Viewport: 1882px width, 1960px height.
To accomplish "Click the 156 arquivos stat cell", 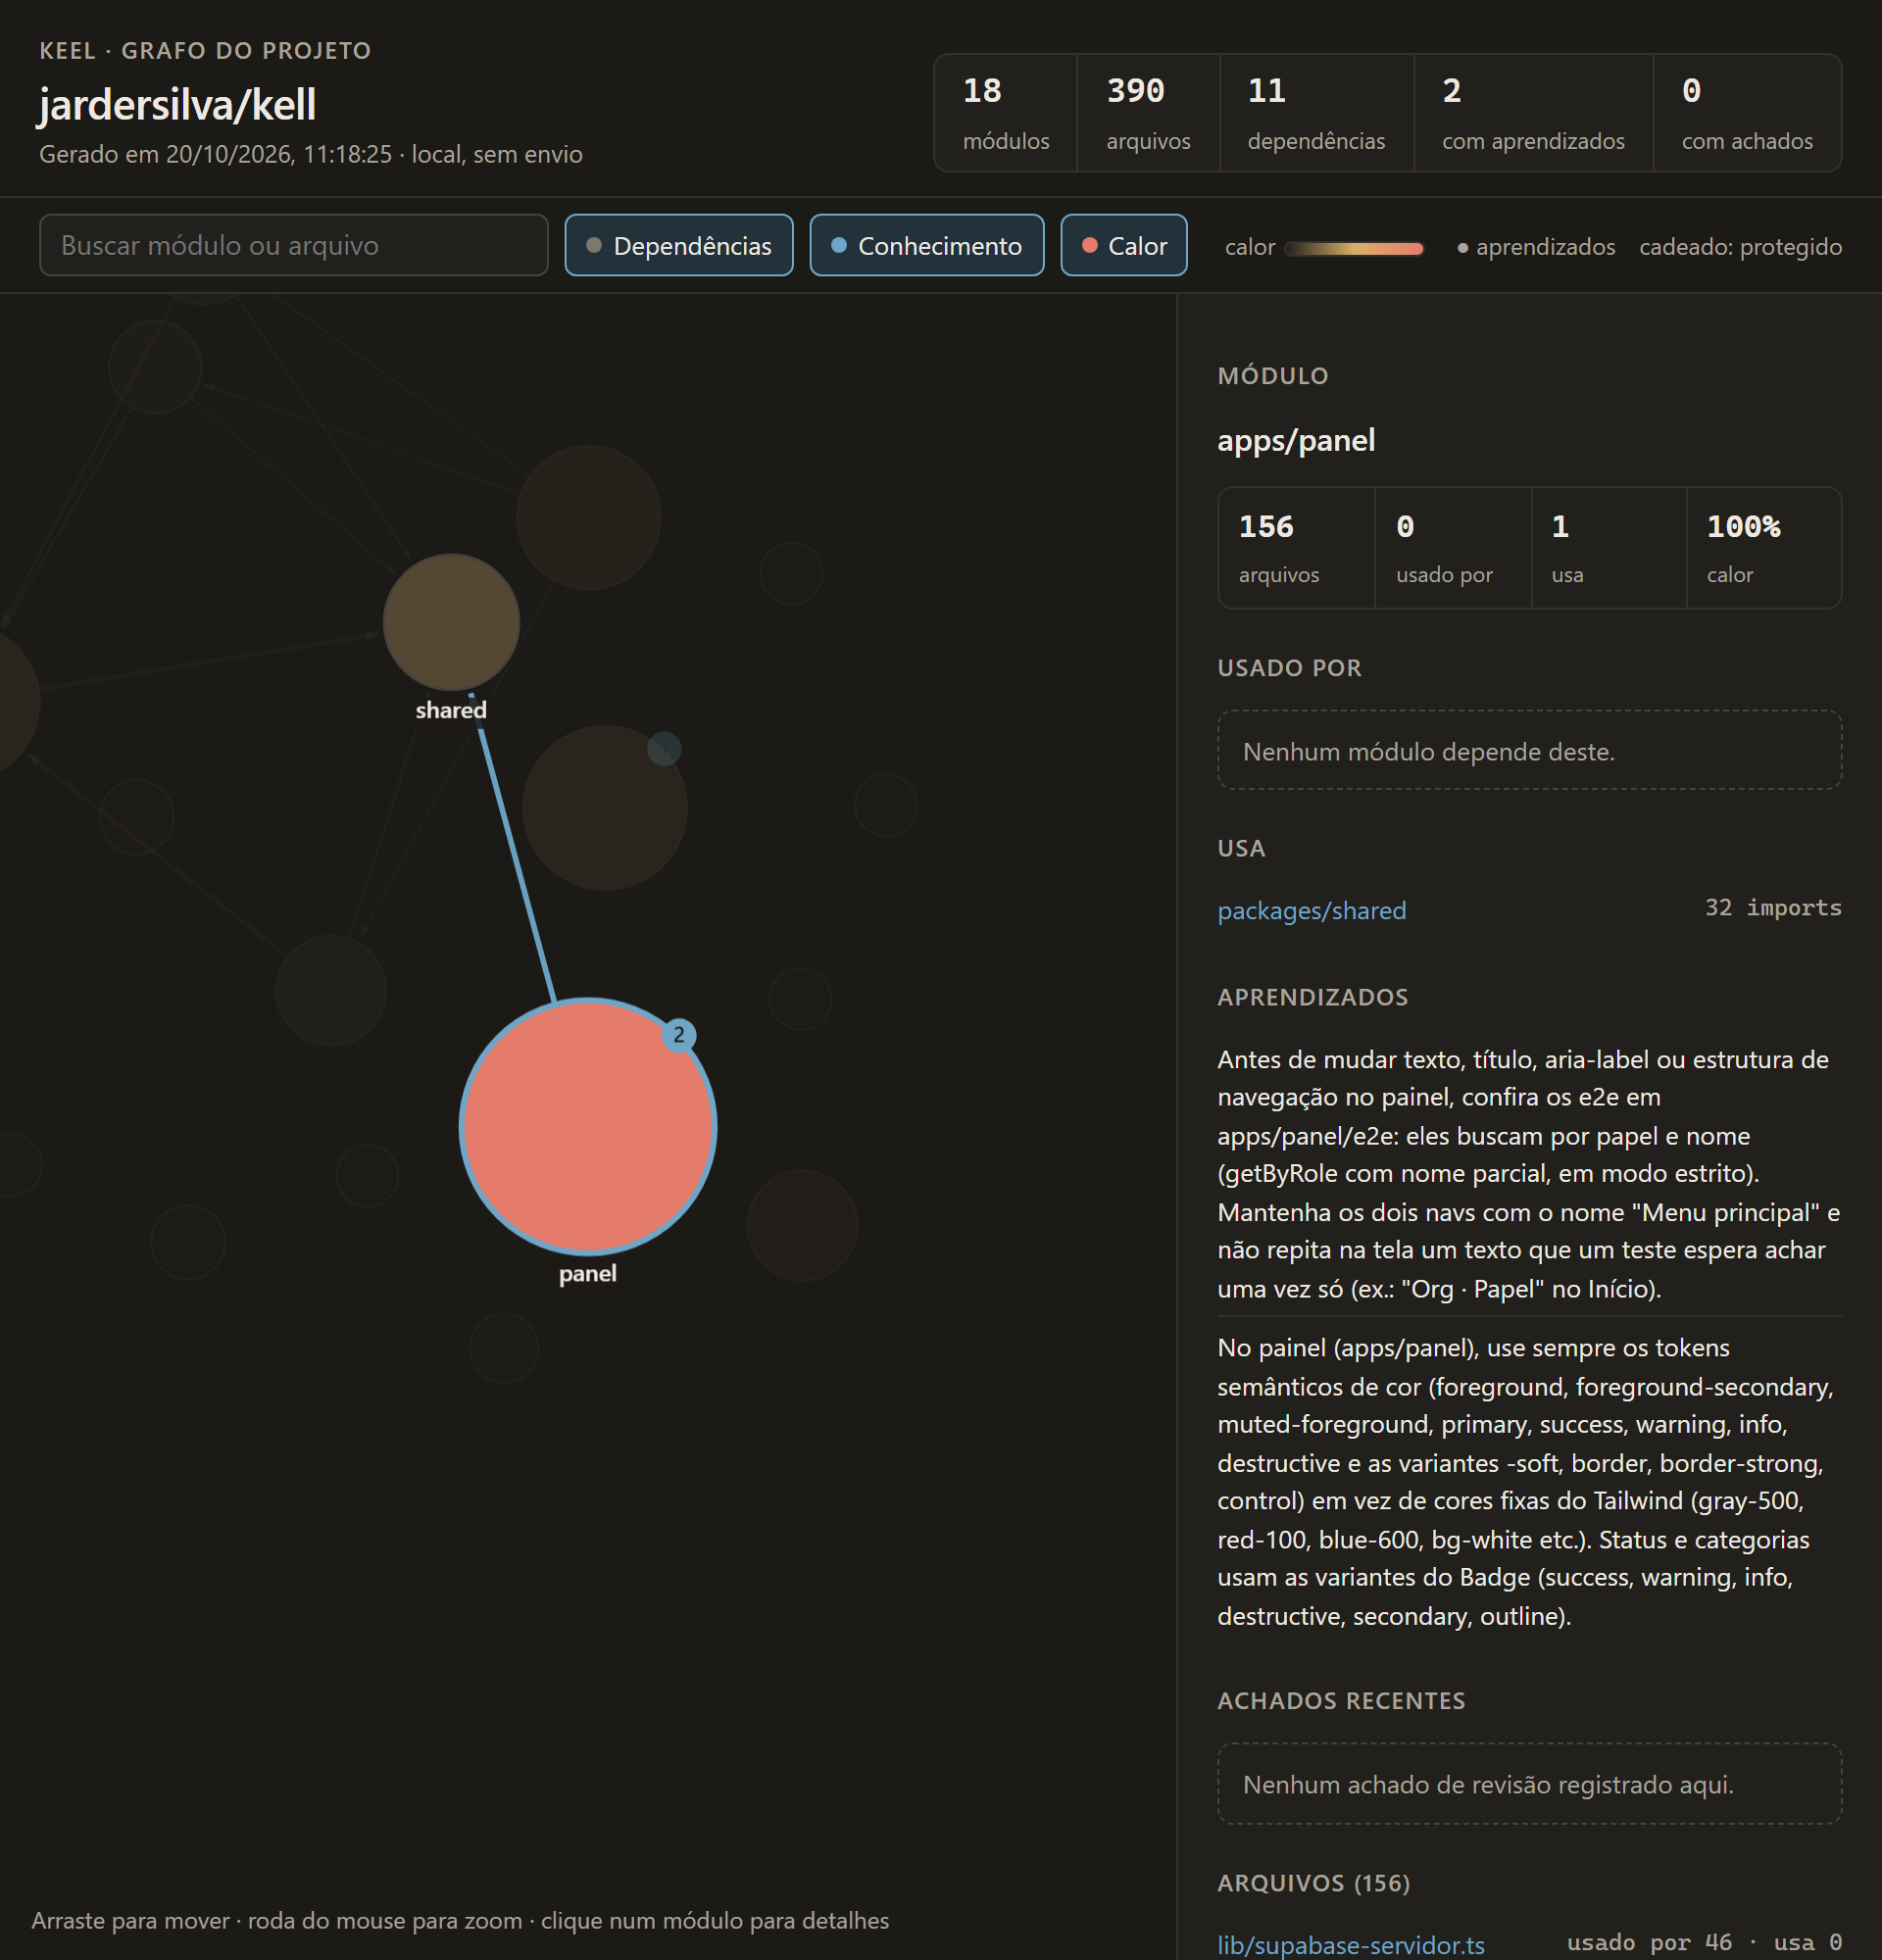I will 1296,548.
